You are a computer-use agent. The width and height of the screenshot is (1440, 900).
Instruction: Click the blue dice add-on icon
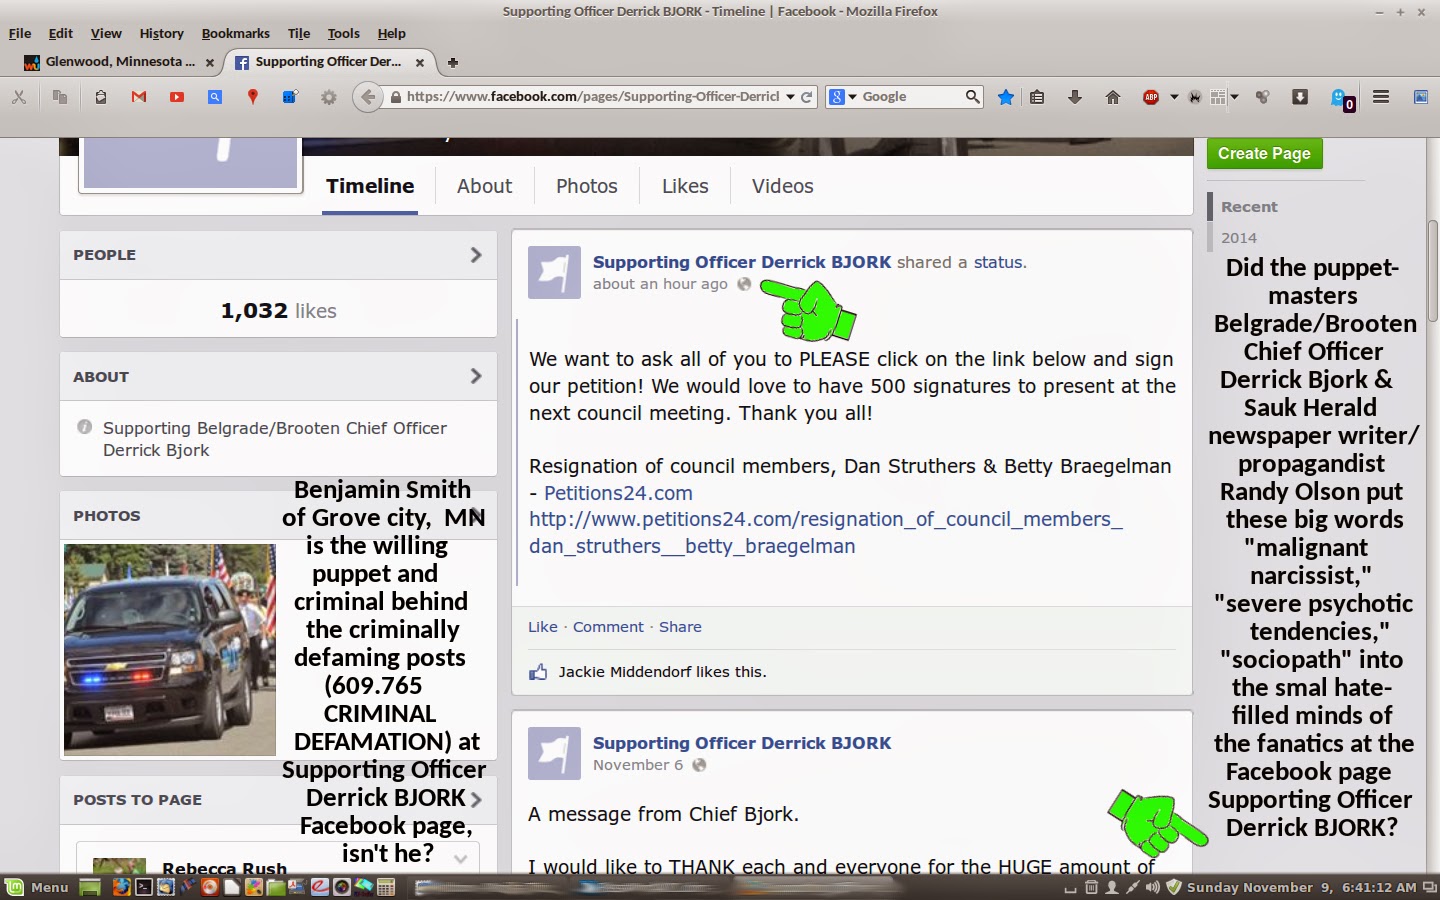pos(290,97)
